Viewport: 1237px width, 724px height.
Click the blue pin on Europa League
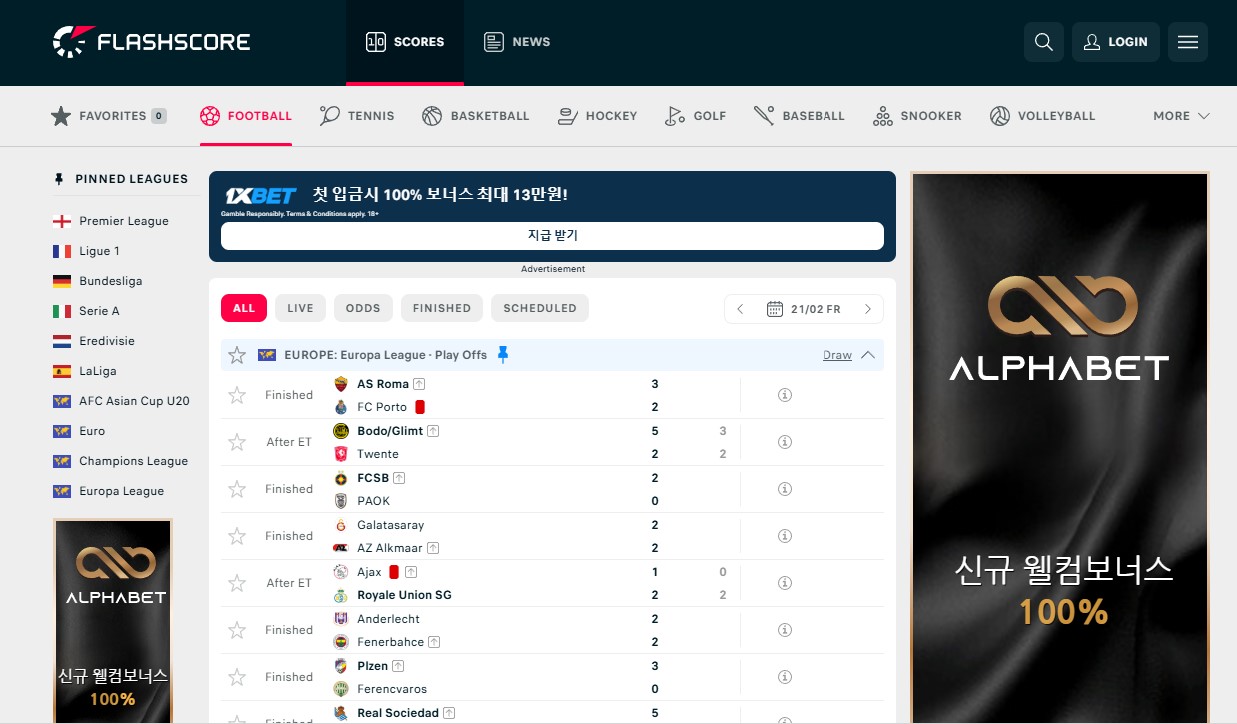coord(503,355)
